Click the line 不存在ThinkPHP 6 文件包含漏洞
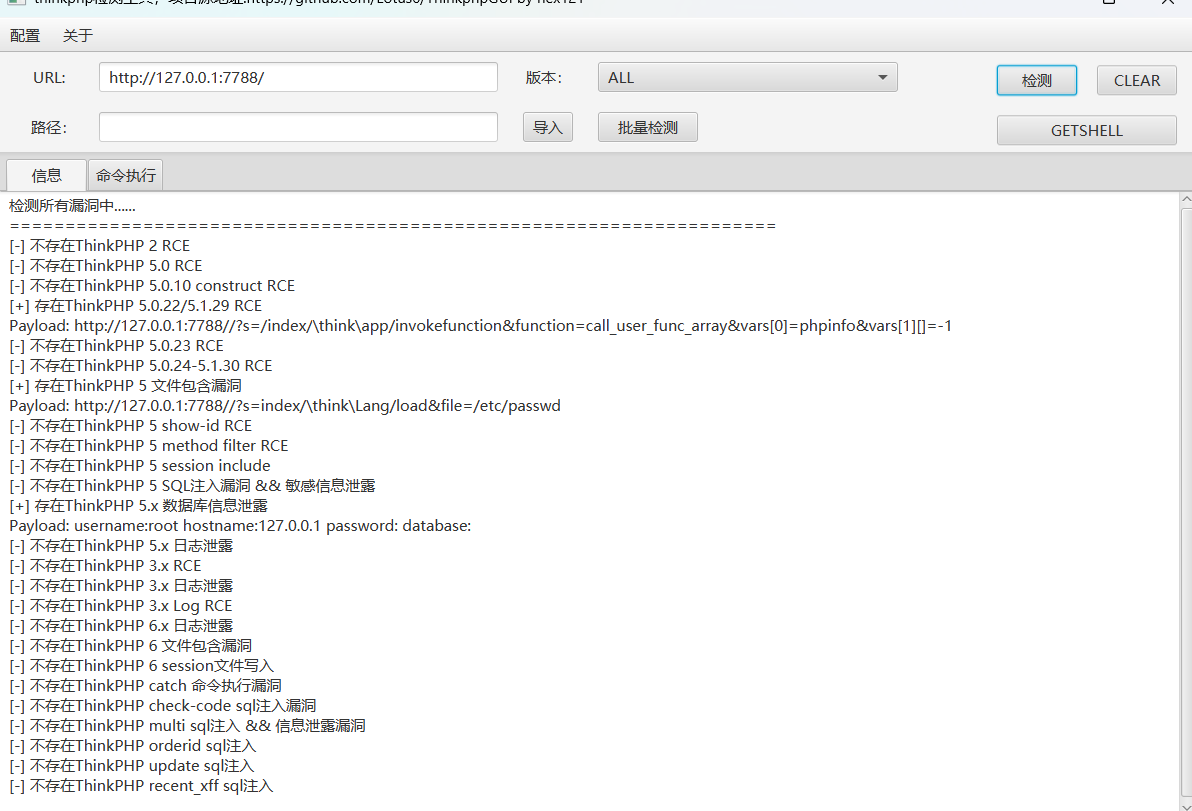This screenshot has width=1192, height=811. (131, 646)
